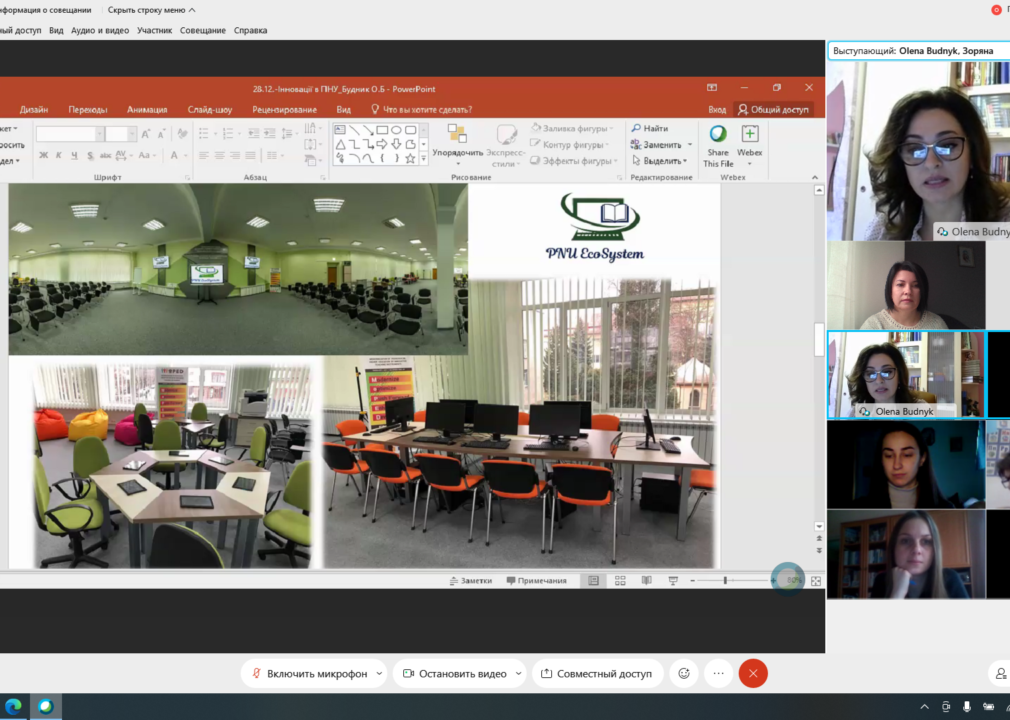Click the red leave meeting button
This screenshot has height=720, width=1010.
pos(753,674)
